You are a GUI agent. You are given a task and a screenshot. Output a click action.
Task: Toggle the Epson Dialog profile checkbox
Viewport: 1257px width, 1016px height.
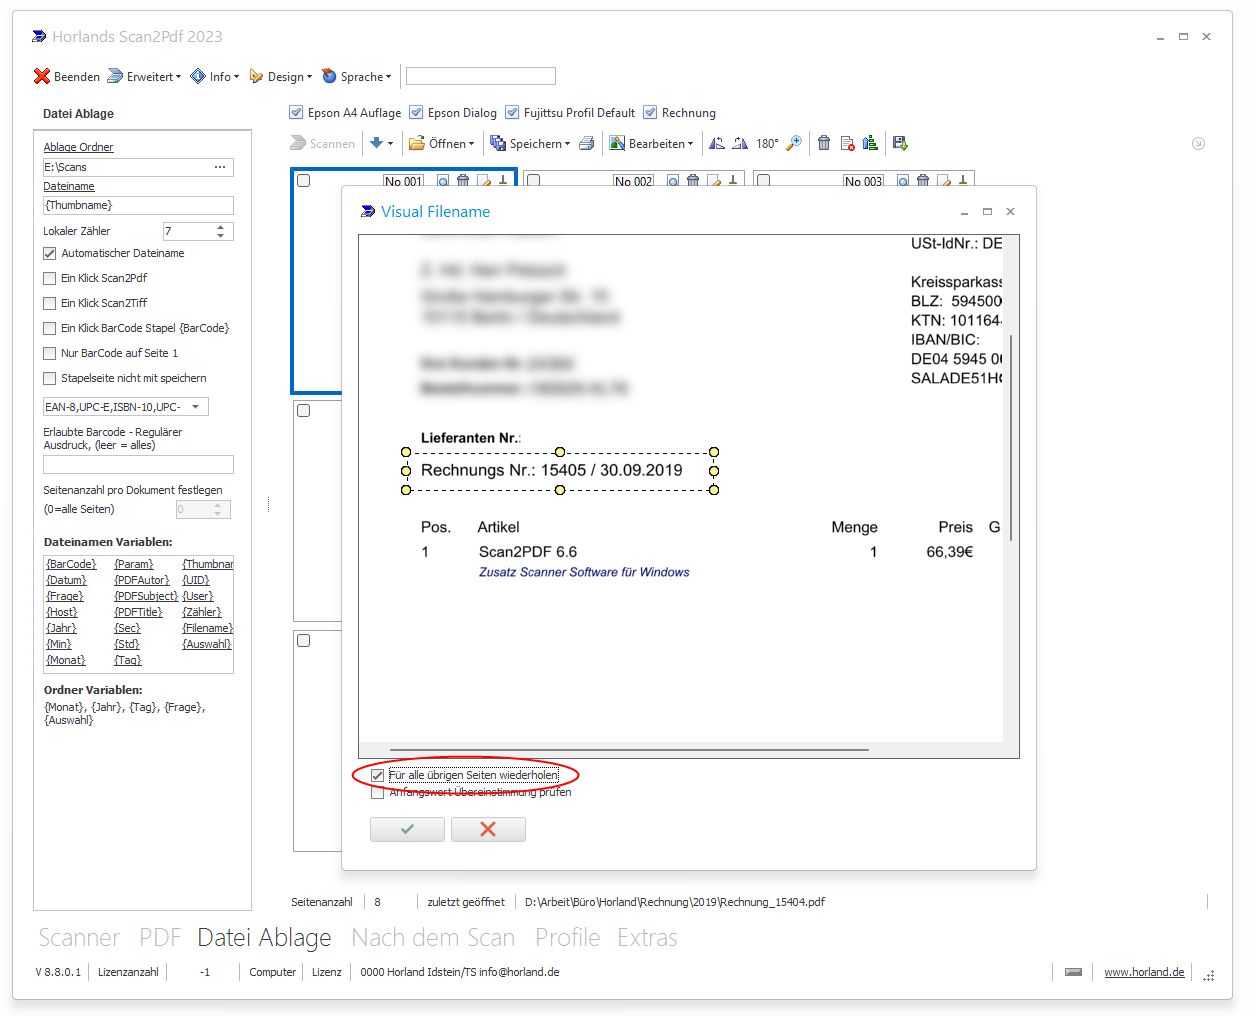tap(416, 112)
